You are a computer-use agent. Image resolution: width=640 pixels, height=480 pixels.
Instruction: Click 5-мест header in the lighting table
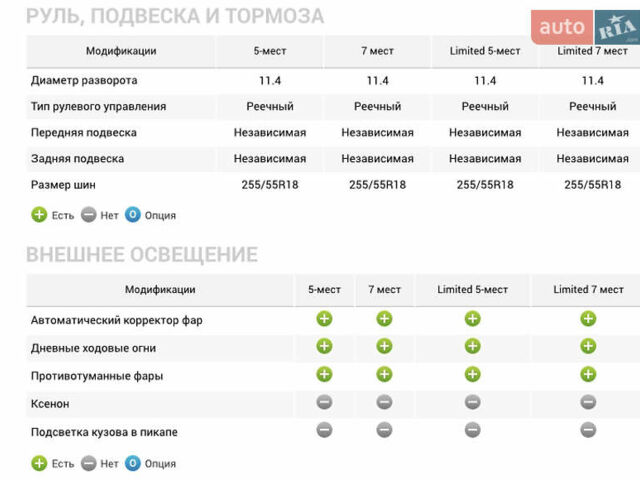tap(324, 289)
